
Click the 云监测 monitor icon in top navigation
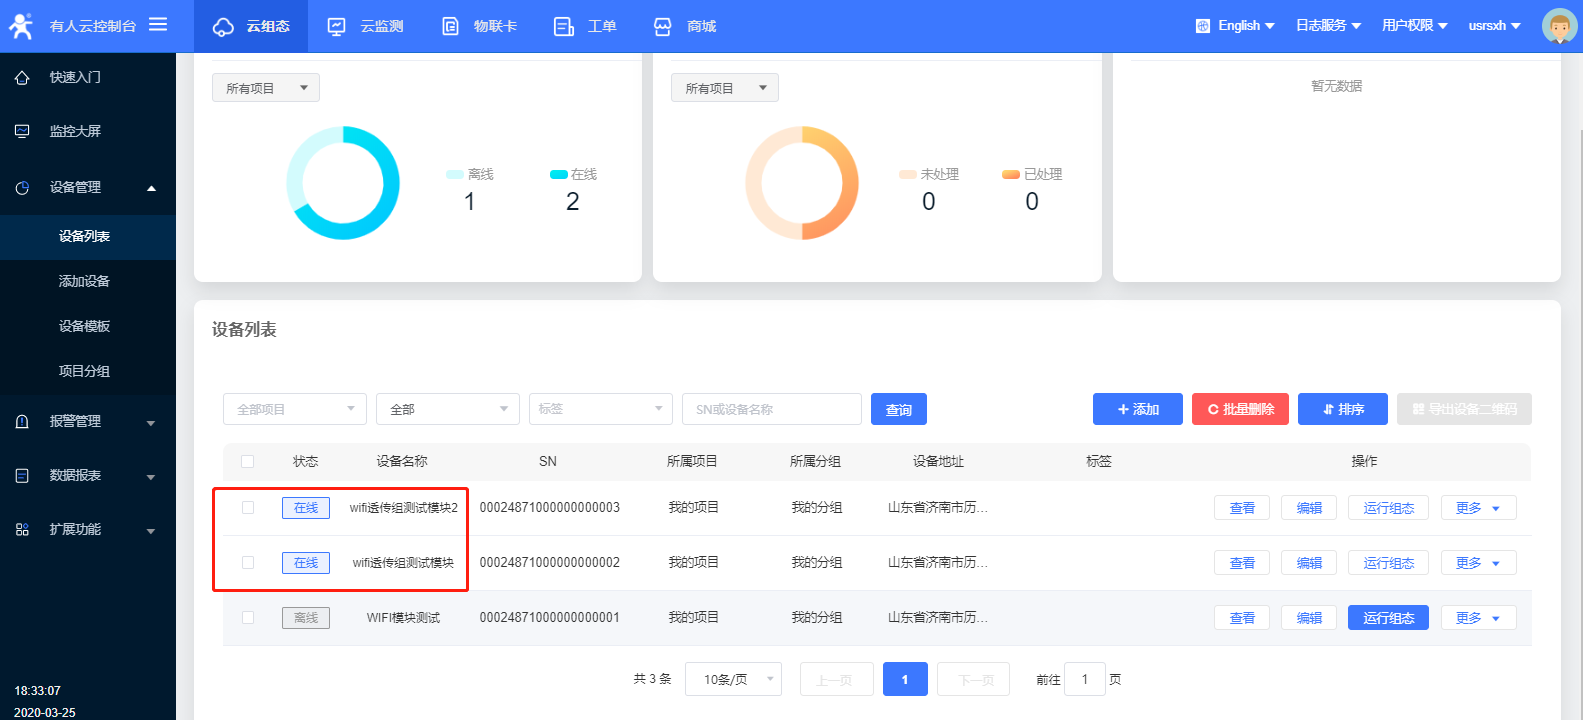tap(337, 27)
